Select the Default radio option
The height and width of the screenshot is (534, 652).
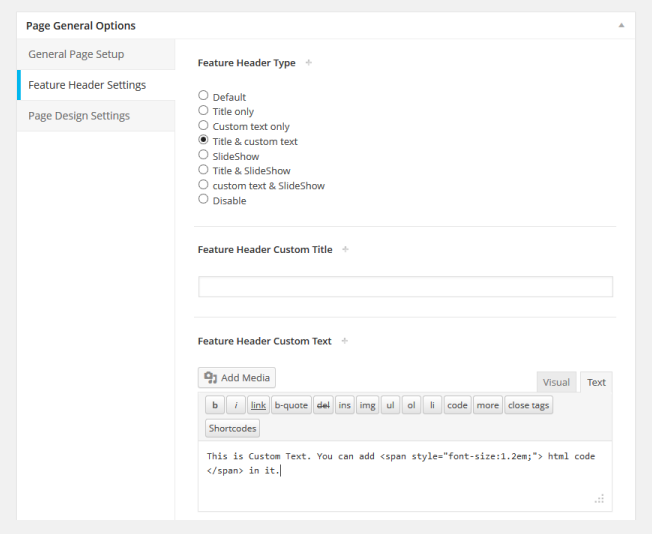coord(203,96)
